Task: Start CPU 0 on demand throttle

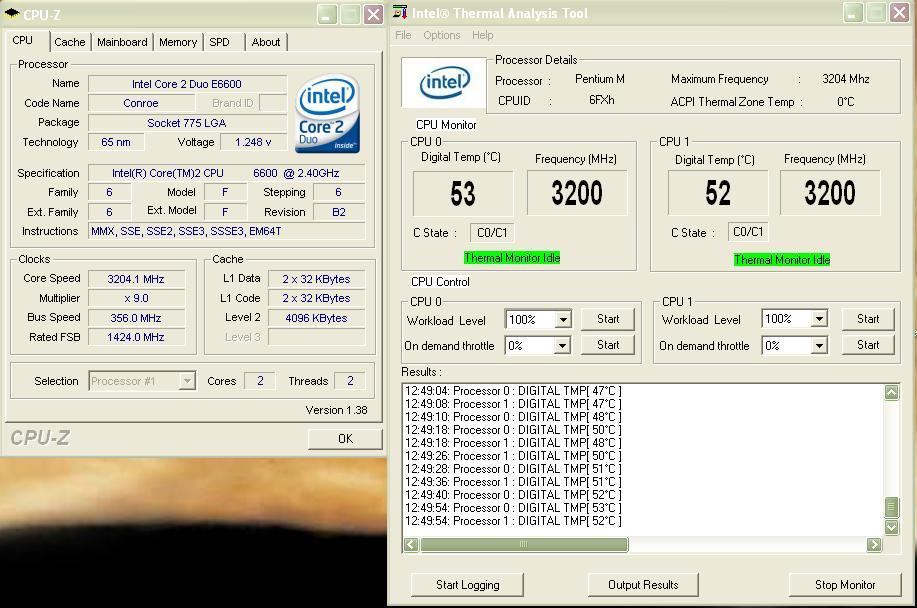Action: click(x=608, y=345)
